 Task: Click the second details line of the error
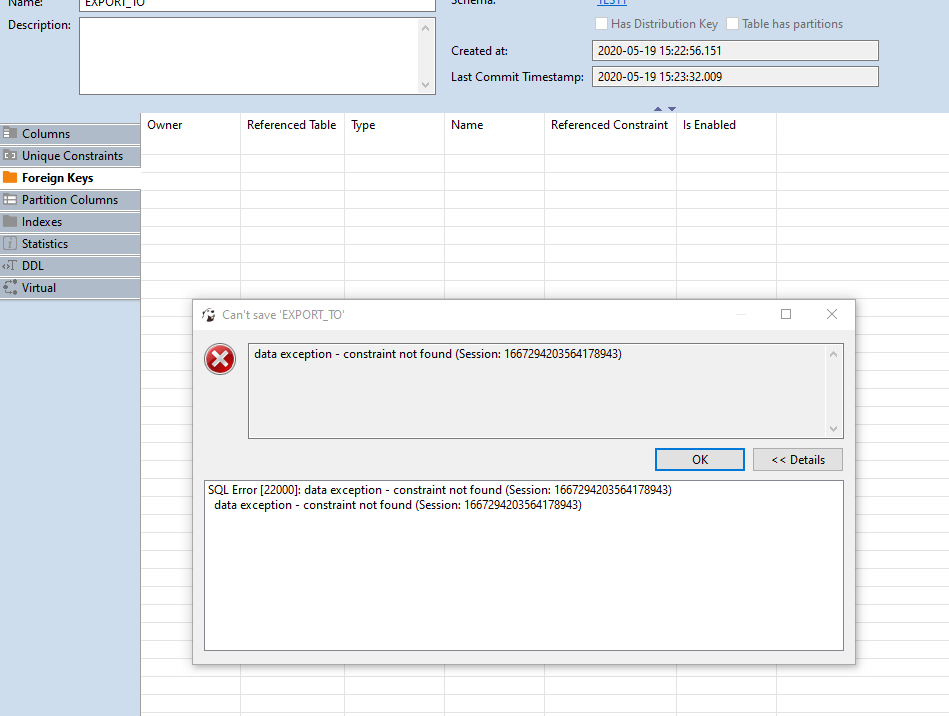(398, 505)
